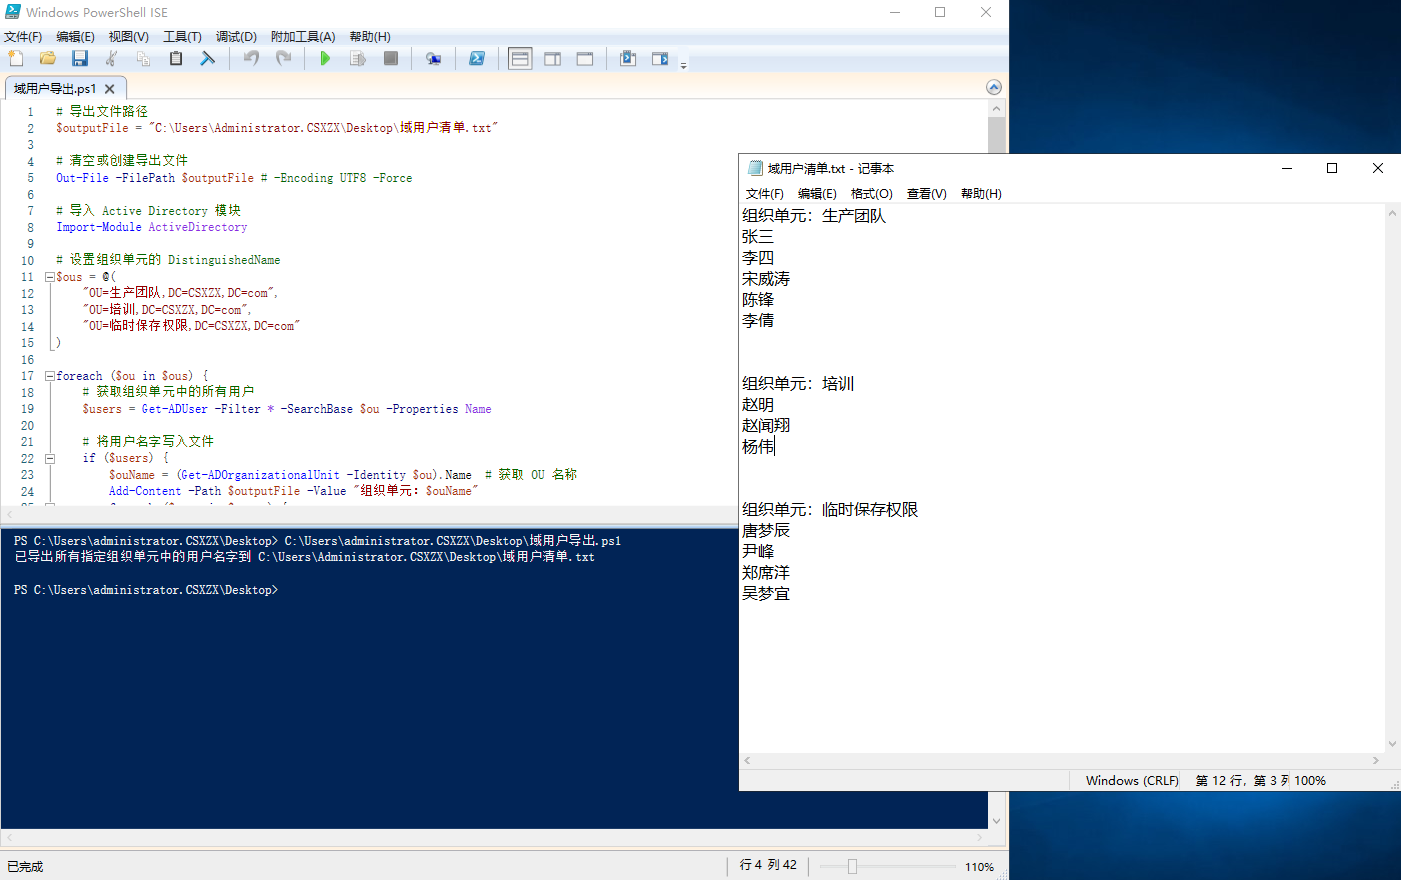Collapse the foreach block at line 17

49,376
